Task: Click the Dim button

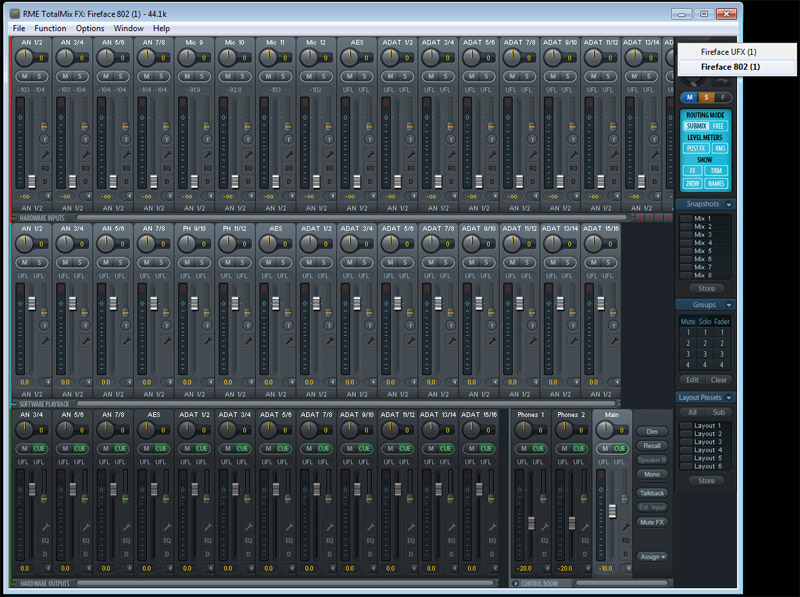Action: (651, 432)
